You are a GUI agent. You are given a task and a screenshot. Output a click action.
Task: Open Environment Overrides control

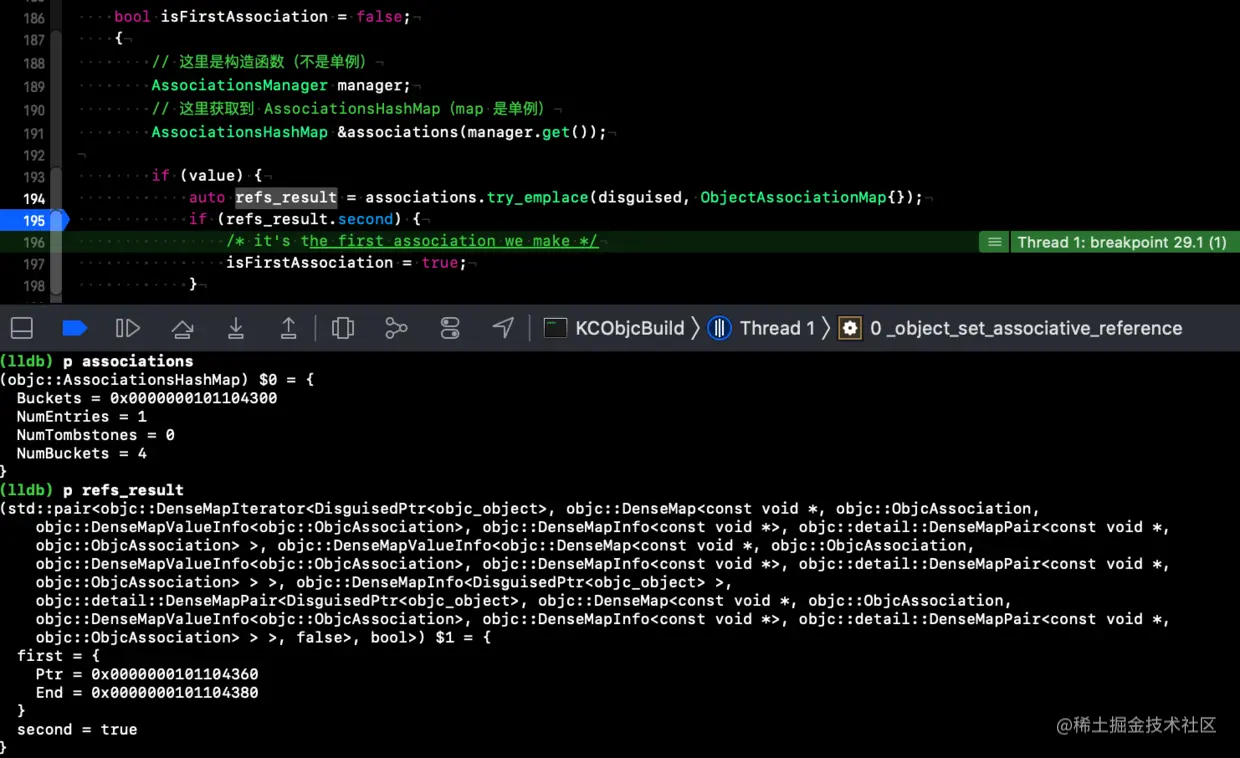click(450, 328)
